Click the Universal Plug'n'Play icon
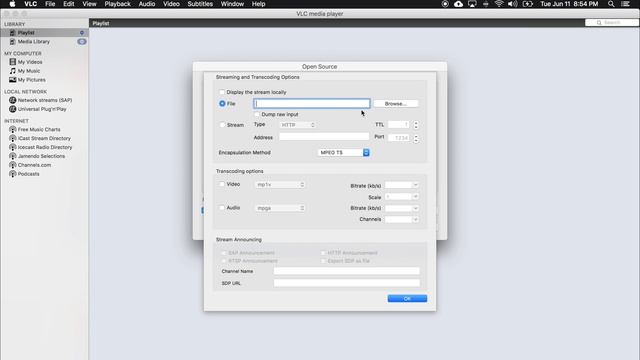This screenshot has width=640, height=360. [13, 109]
